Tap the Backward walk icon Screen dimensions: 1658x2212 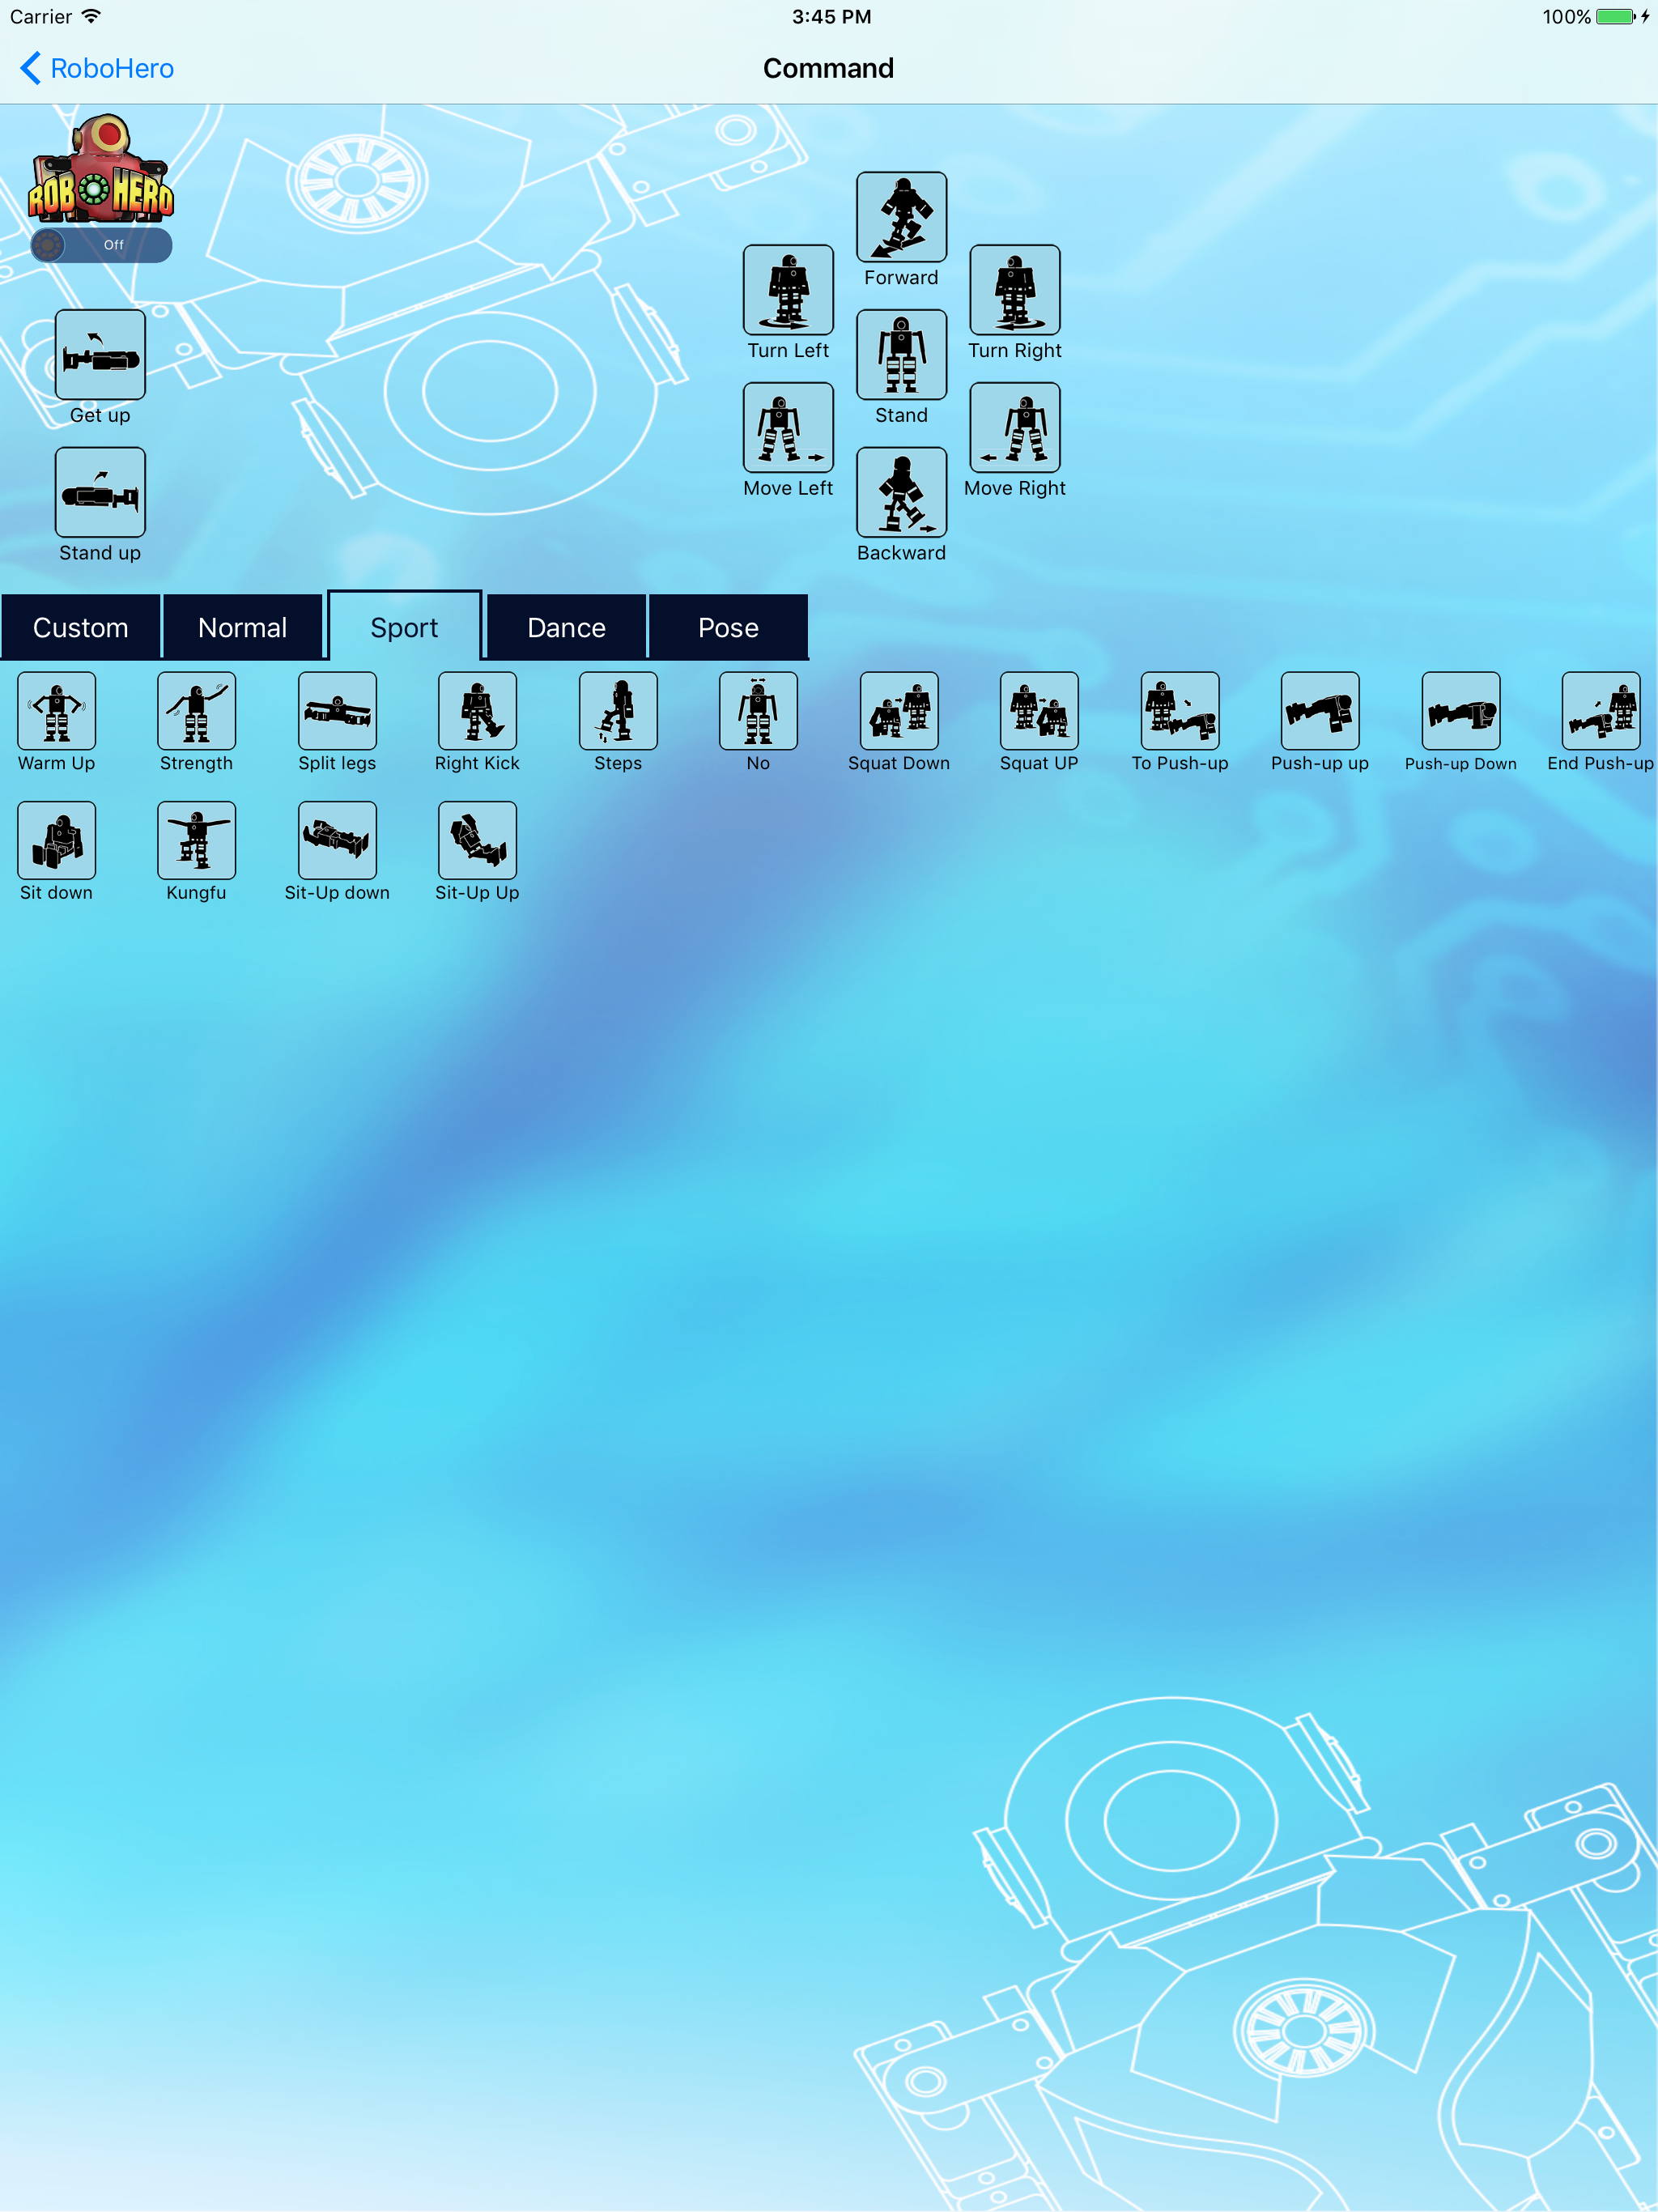[x=901, y=492]
